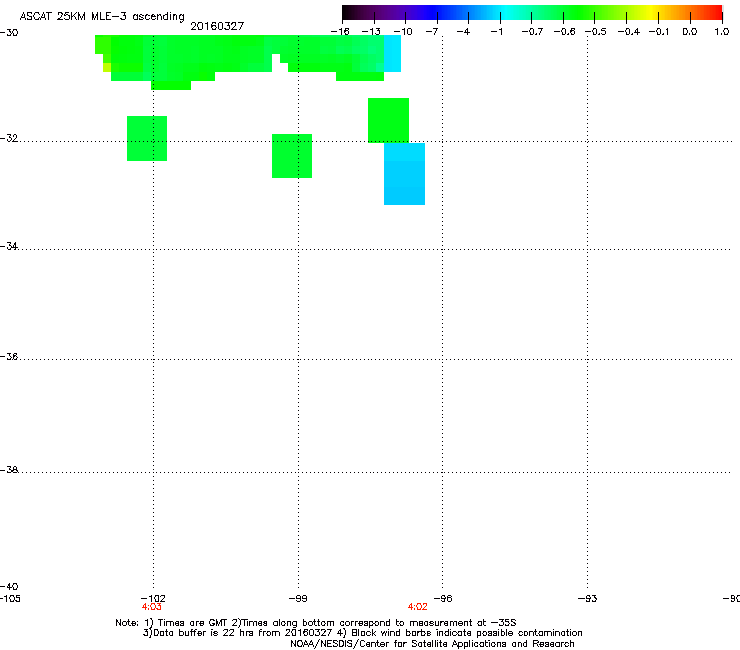This screenshot has width=740, height=650.
Task: Click the -105 longitude axis label
Action: 10,598
